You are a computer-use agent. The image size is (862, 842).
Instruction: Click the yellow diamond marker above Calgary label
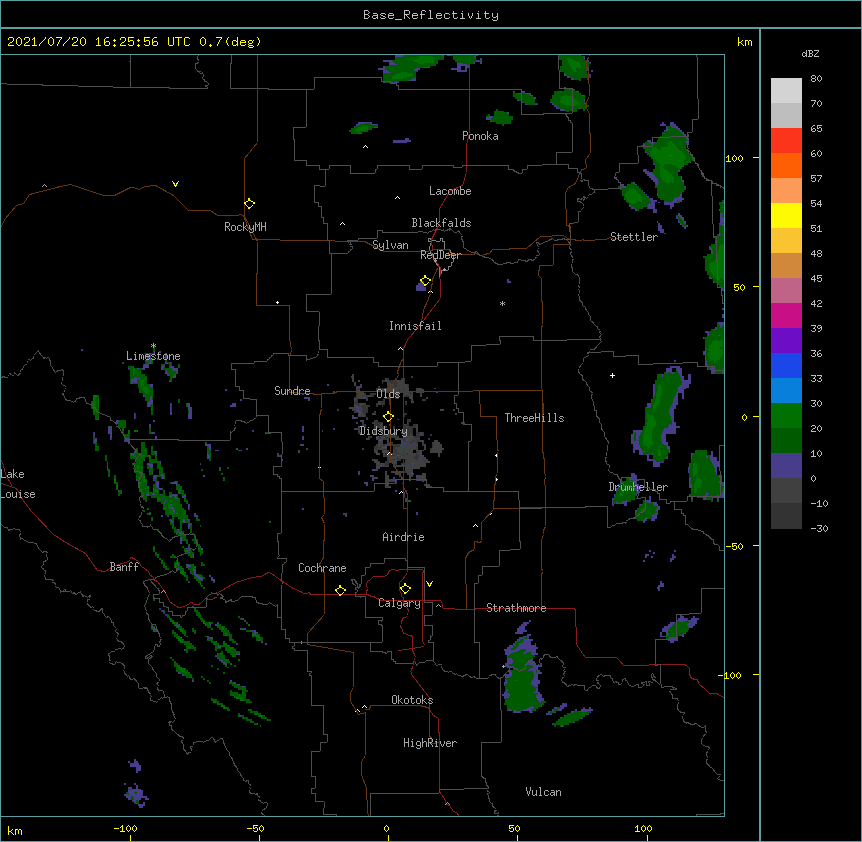pyautogui.click(x=405, y=589)
